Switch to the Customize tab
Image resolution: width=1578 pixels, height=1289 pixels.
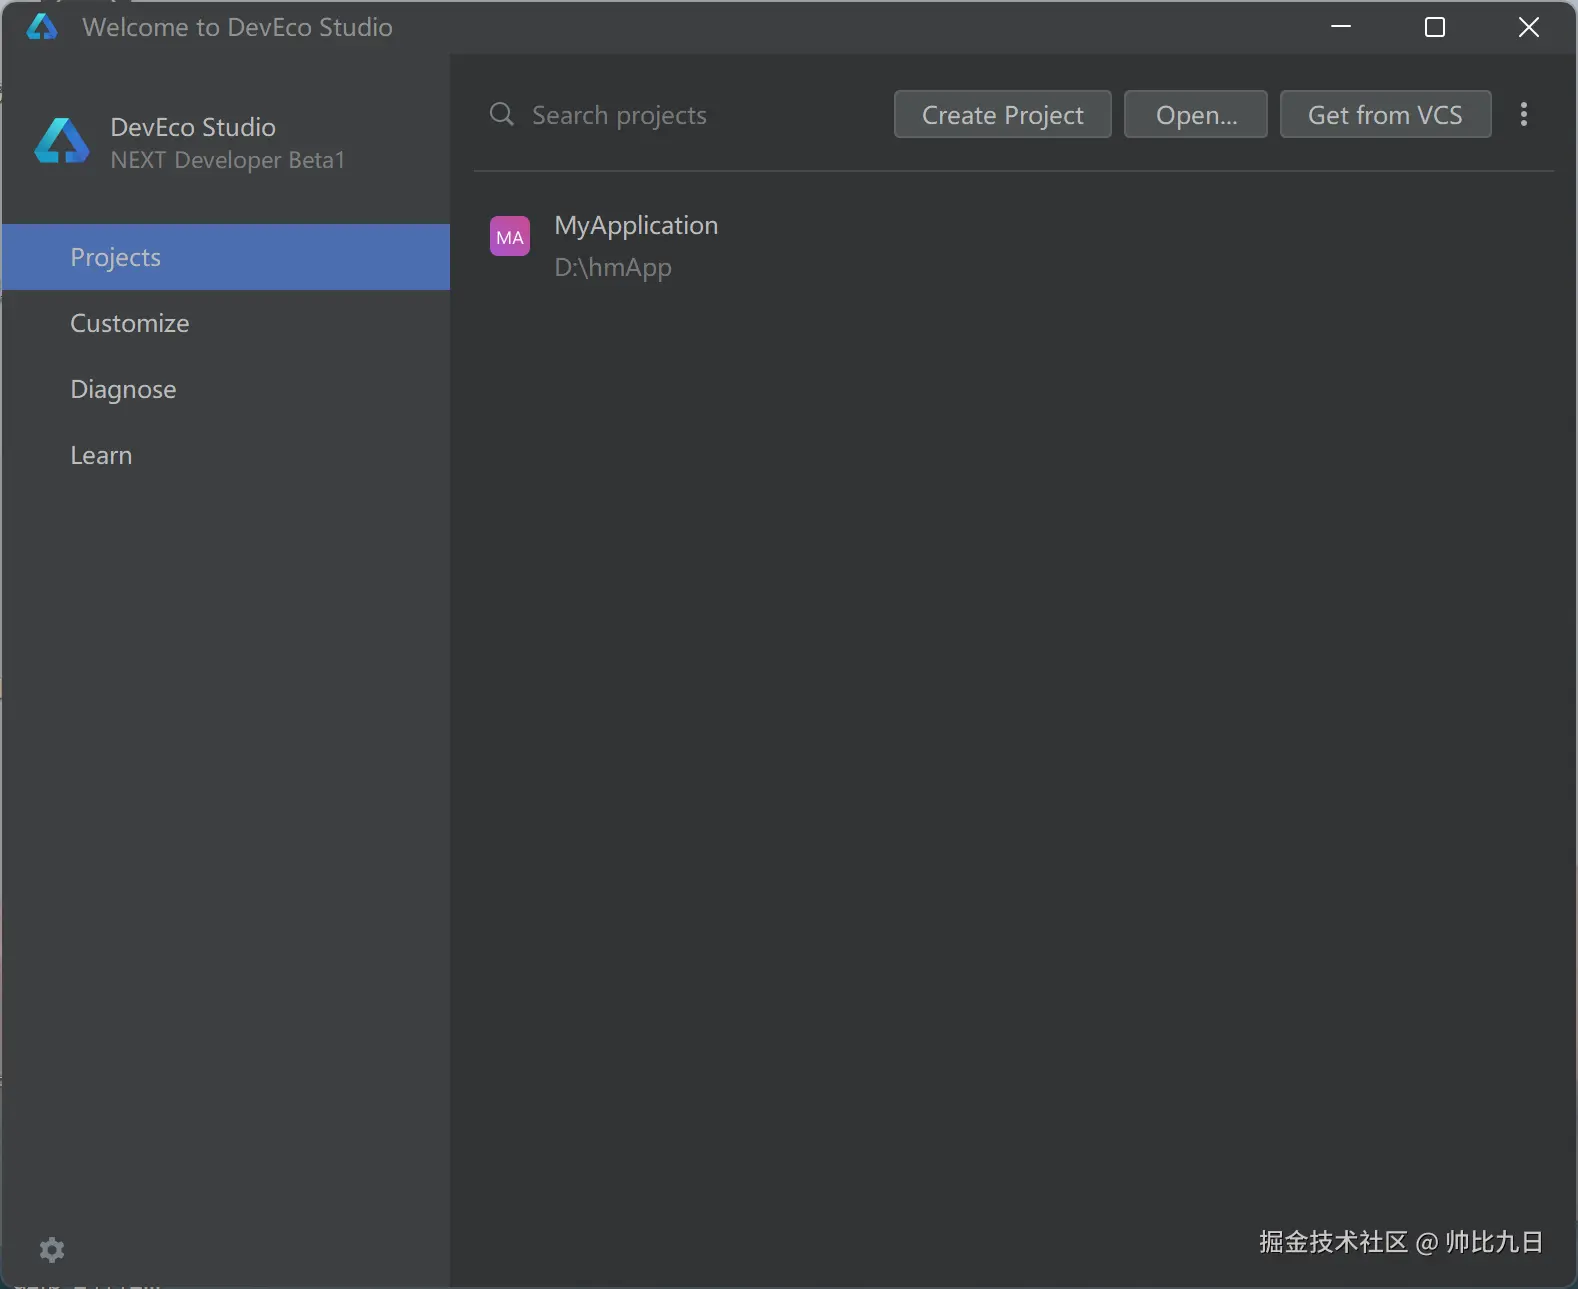[x=226, y=323]
